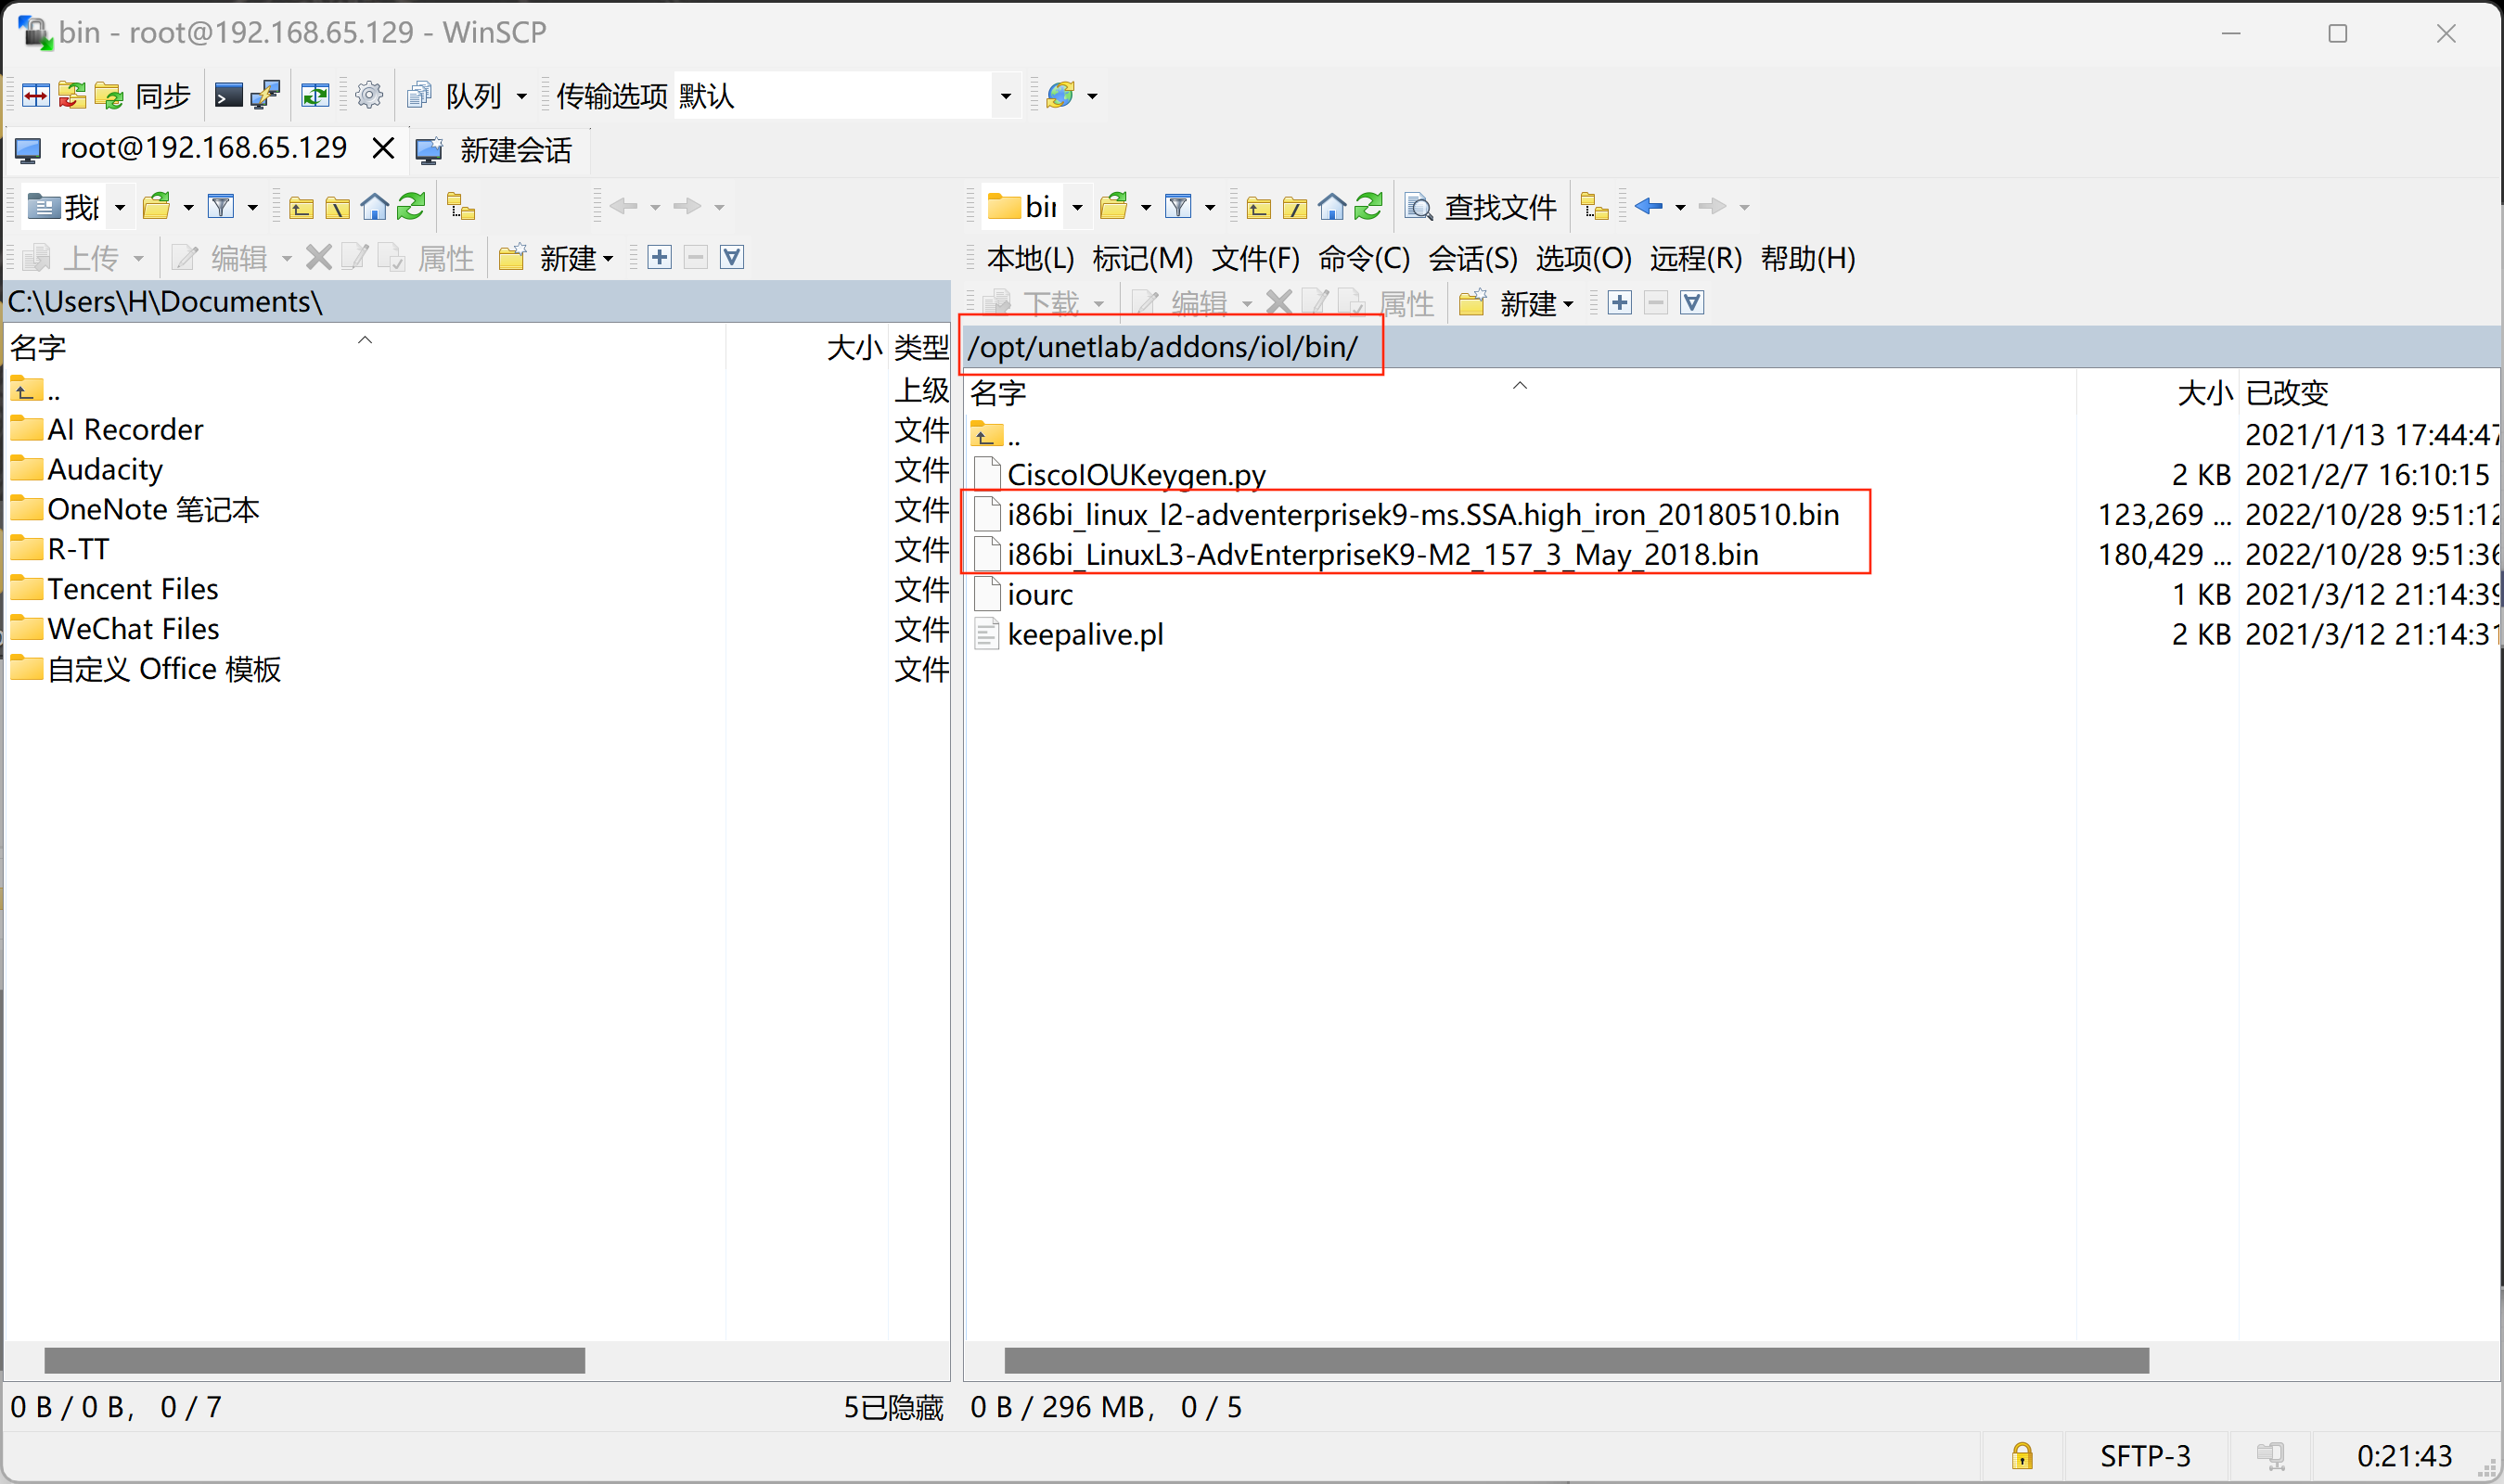Click the remote select all V icon
The width and height of the screenshot is (2504, 1484).
1692,302
